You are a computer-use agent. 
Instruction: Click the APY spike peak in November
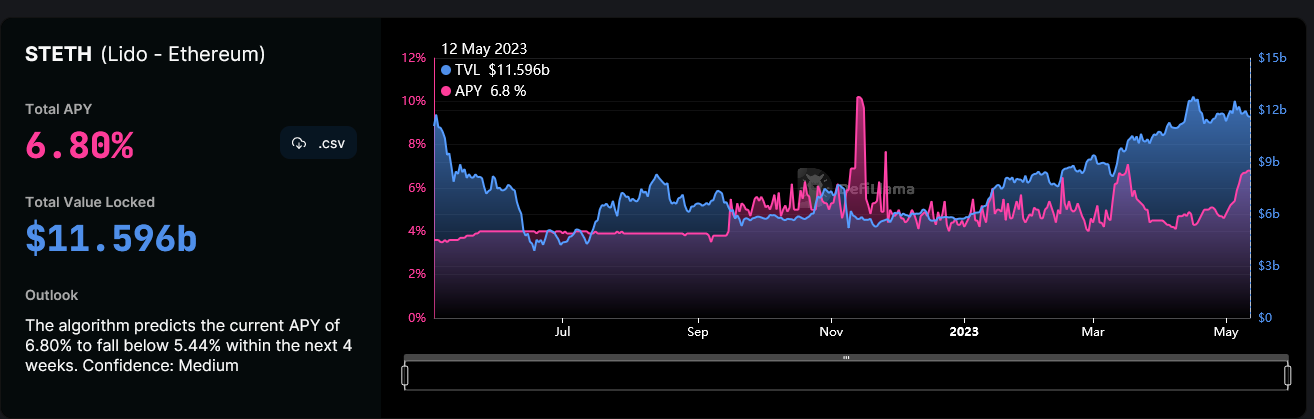pos(859,98)
